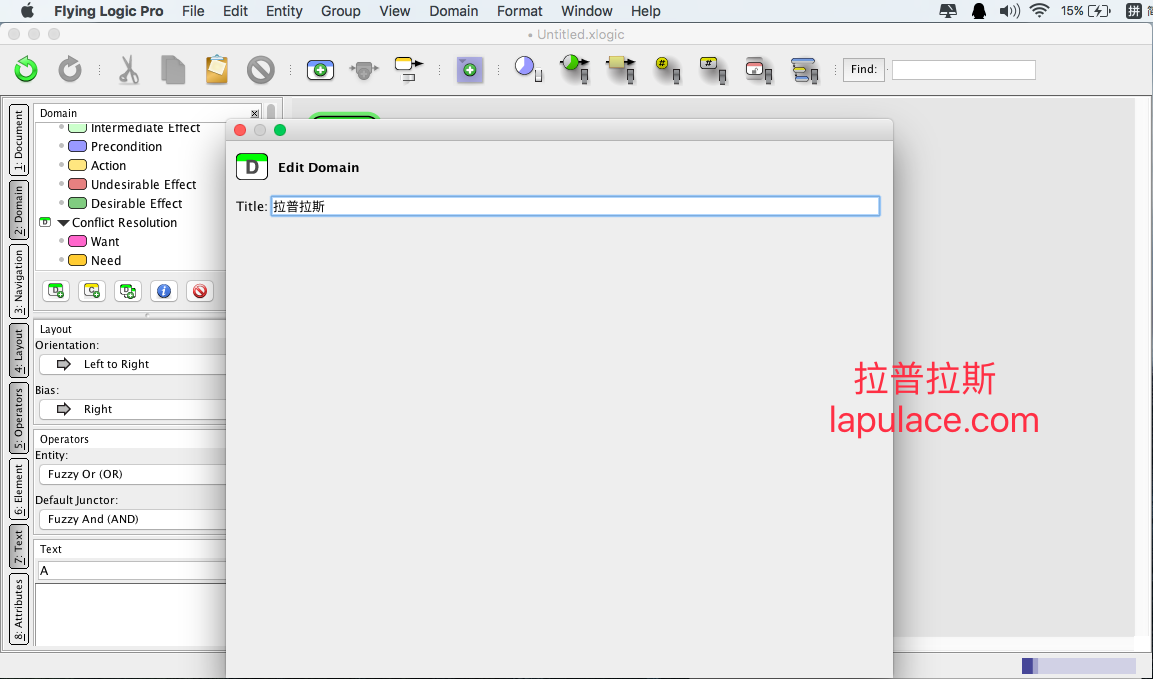Screen dimensions: 1153x679
Task: Click the Find label button
Action: (863, 69)
